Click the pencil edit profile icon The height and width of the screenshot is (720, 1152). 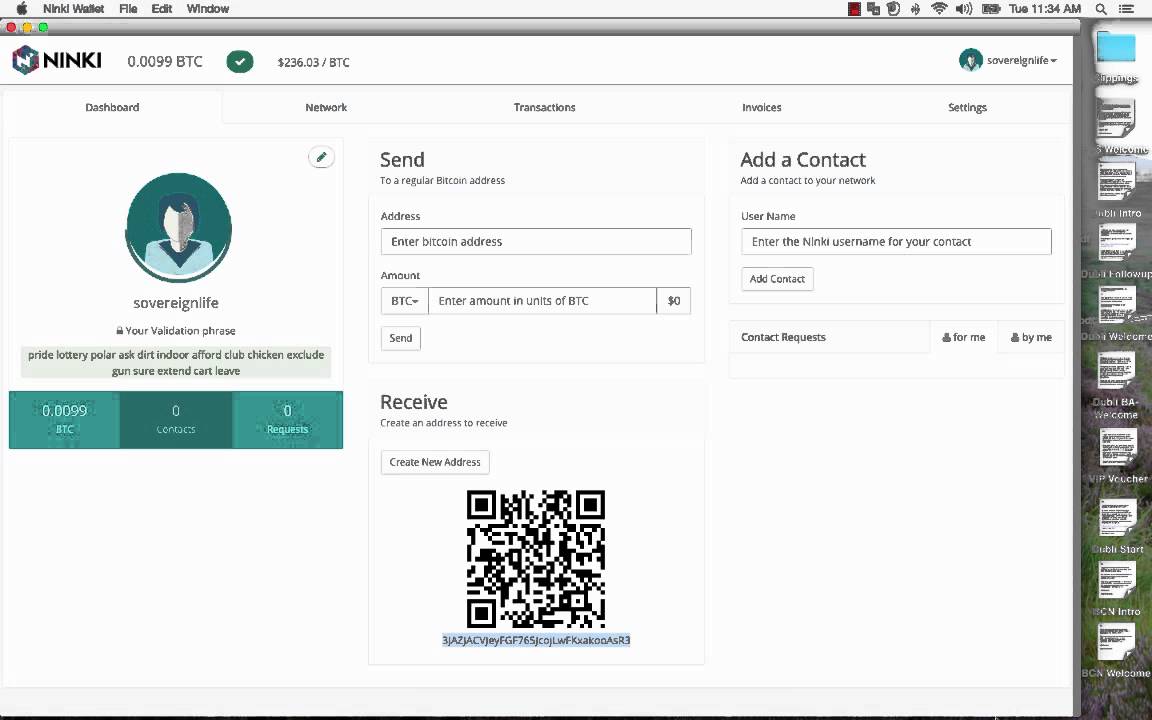(x=321, y=156)
